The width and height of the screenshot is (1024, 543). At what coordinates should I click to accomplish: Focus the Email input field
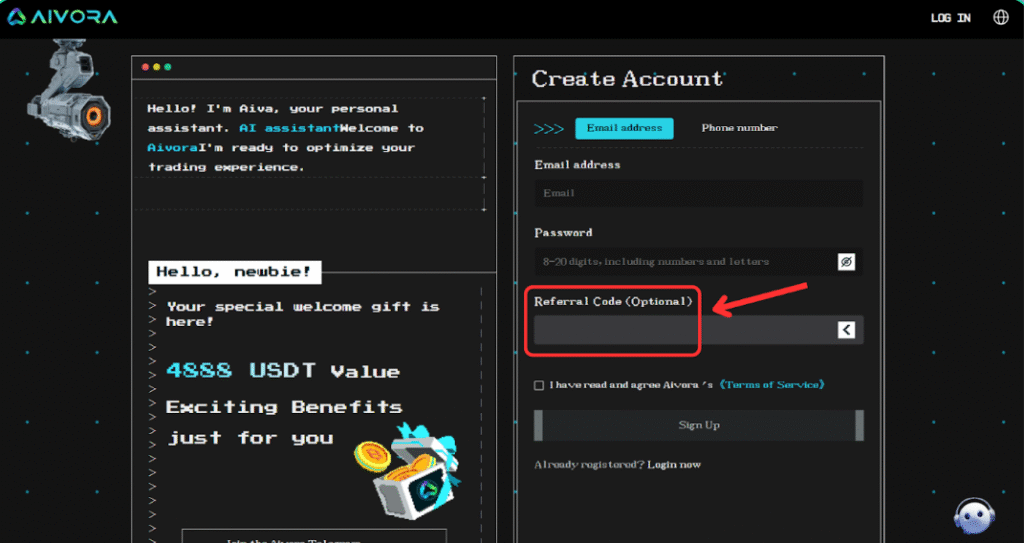click(699, 193)
